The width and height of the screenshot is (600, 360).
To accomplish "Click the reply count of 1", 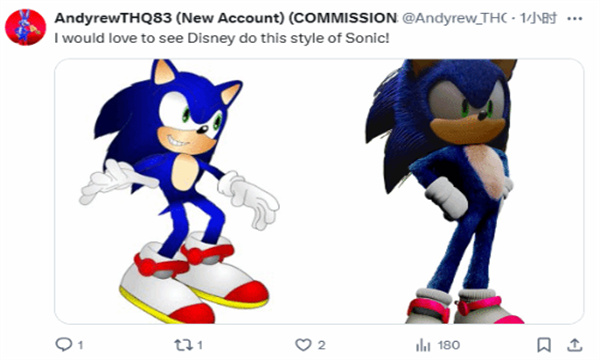I will 80,345.
